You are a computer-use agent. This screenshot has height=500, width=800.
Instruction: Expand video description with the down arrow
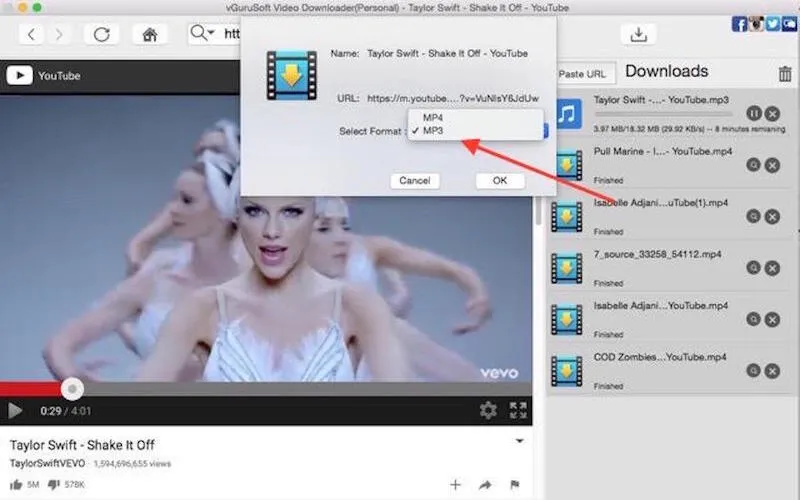point(519,441)
